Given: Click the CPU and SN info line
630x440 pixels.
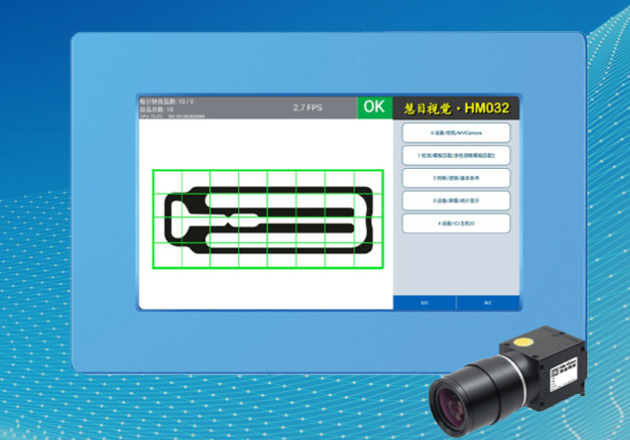Looking at the screenshot, I should tap(172, 116).
